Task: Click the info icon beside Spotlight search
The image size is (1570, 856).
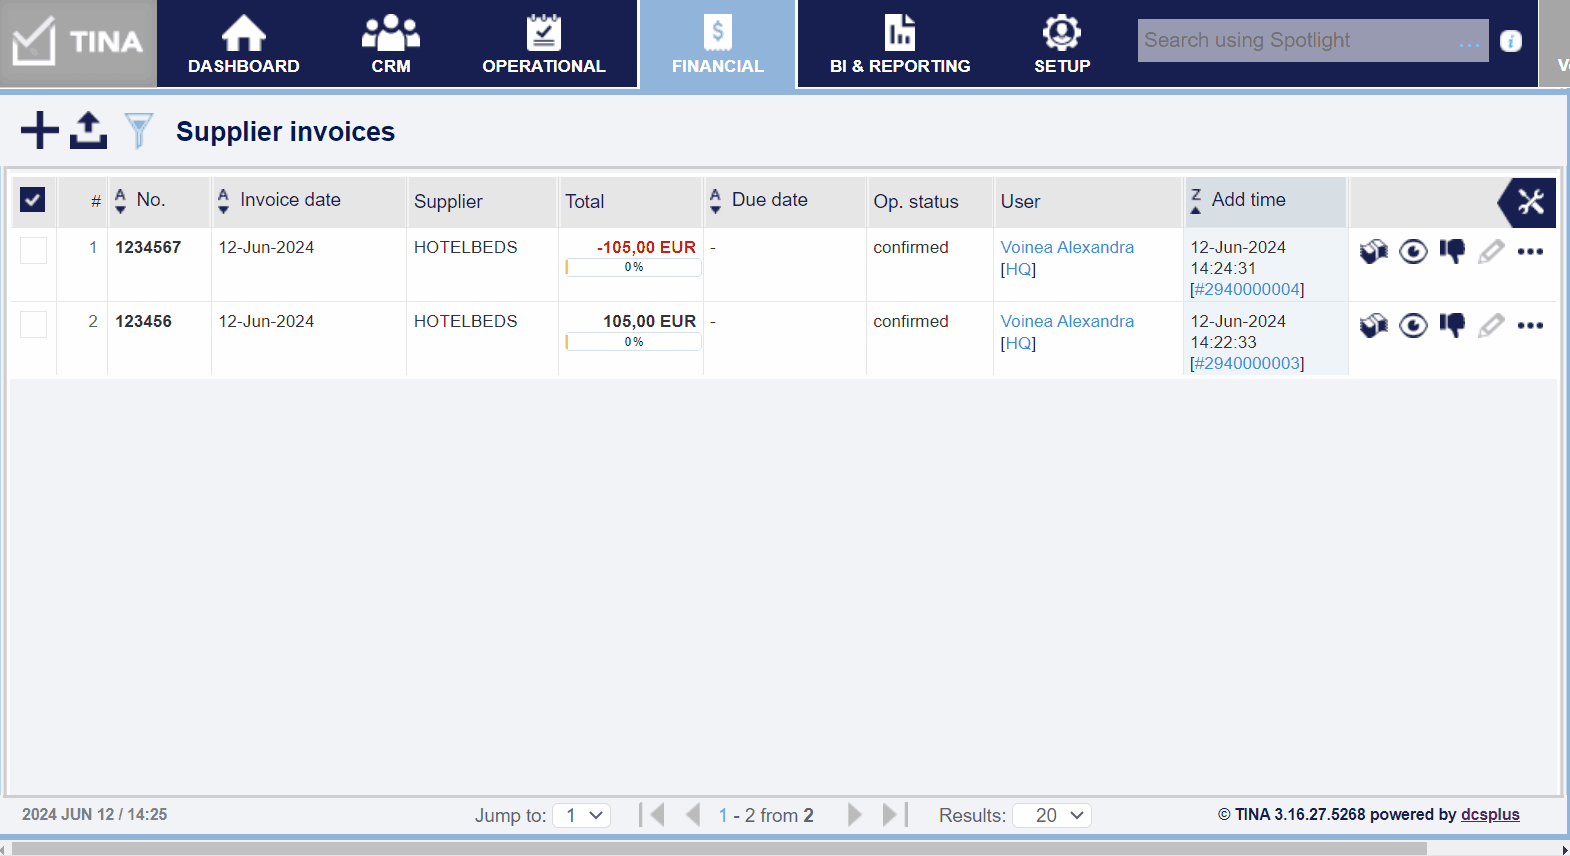Action: [1511, 41]
